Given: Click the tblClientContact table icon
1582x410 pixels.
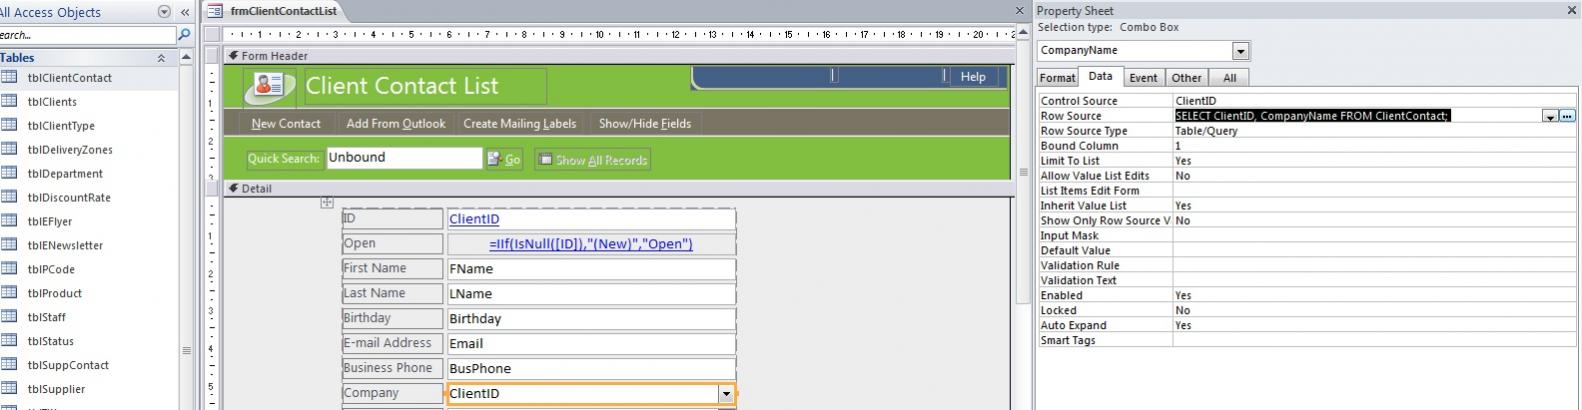Looking at the screenshot, I should point(9,77).
